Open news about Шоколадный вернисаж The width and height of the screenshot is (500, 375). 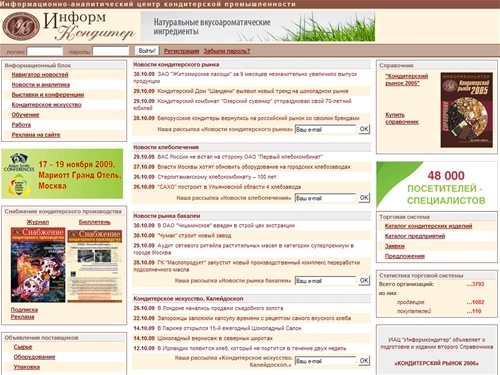(215, 338)
